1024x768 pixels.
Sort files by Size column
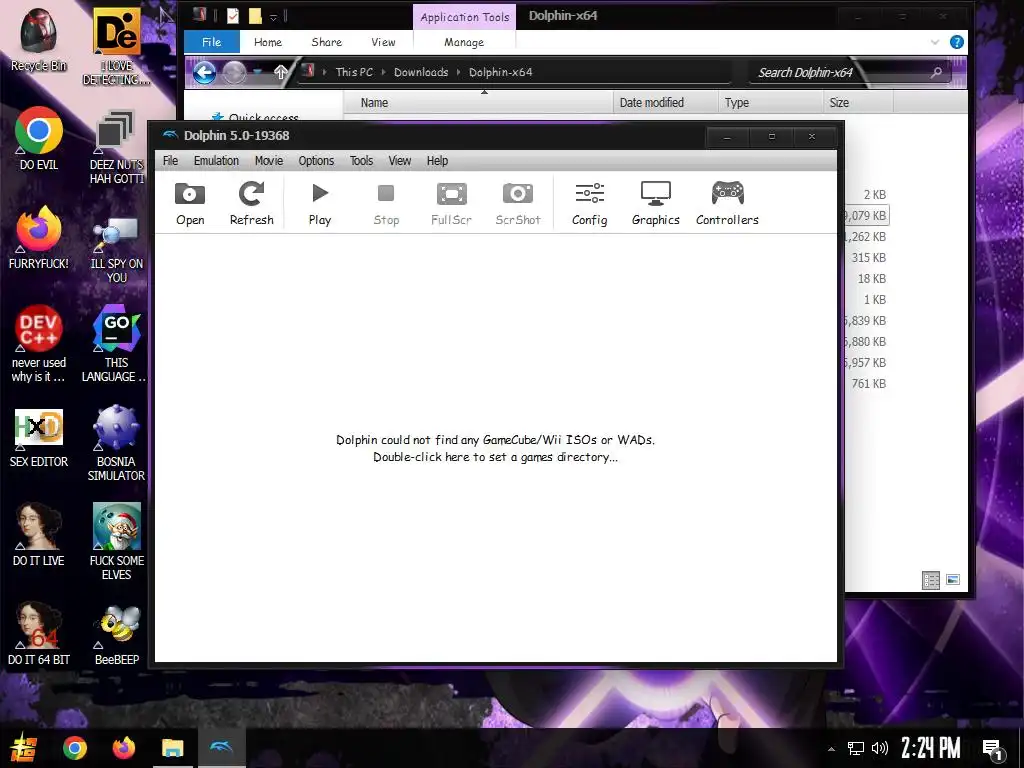click(857, 103)
